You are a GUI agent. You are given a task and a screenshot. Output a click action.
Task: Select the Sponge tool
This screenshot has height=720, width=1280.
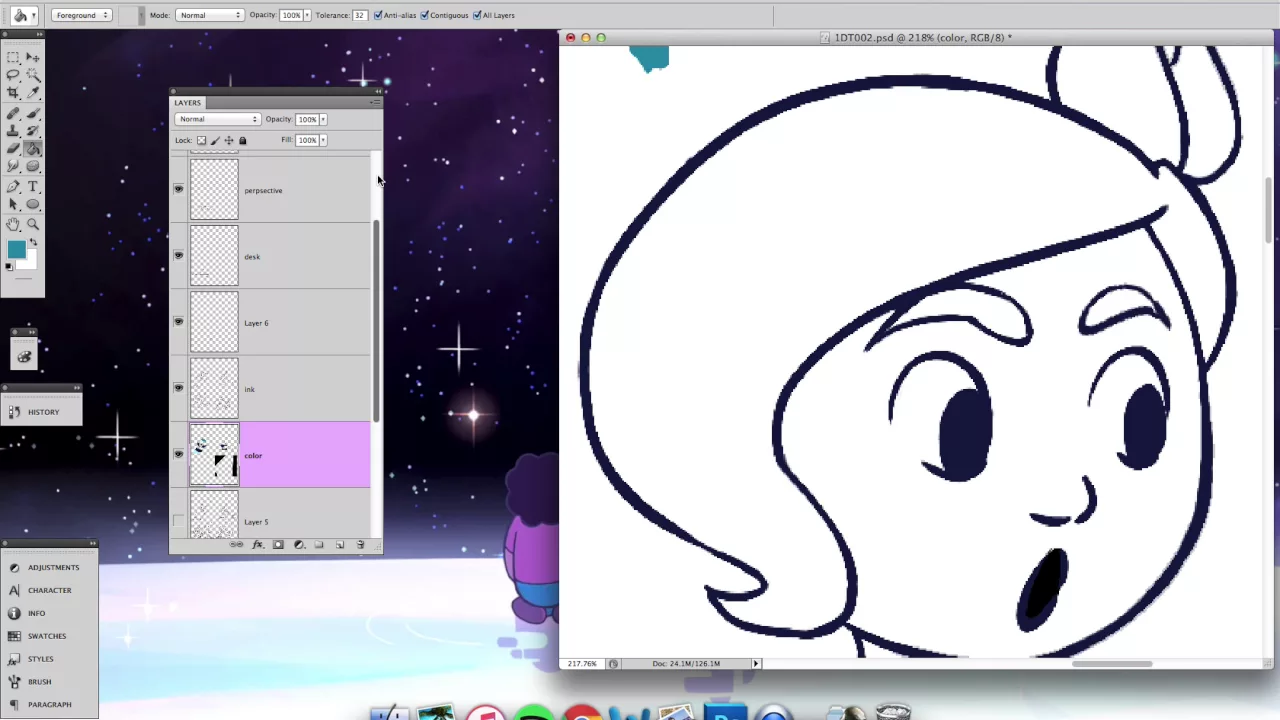point(33,166)
